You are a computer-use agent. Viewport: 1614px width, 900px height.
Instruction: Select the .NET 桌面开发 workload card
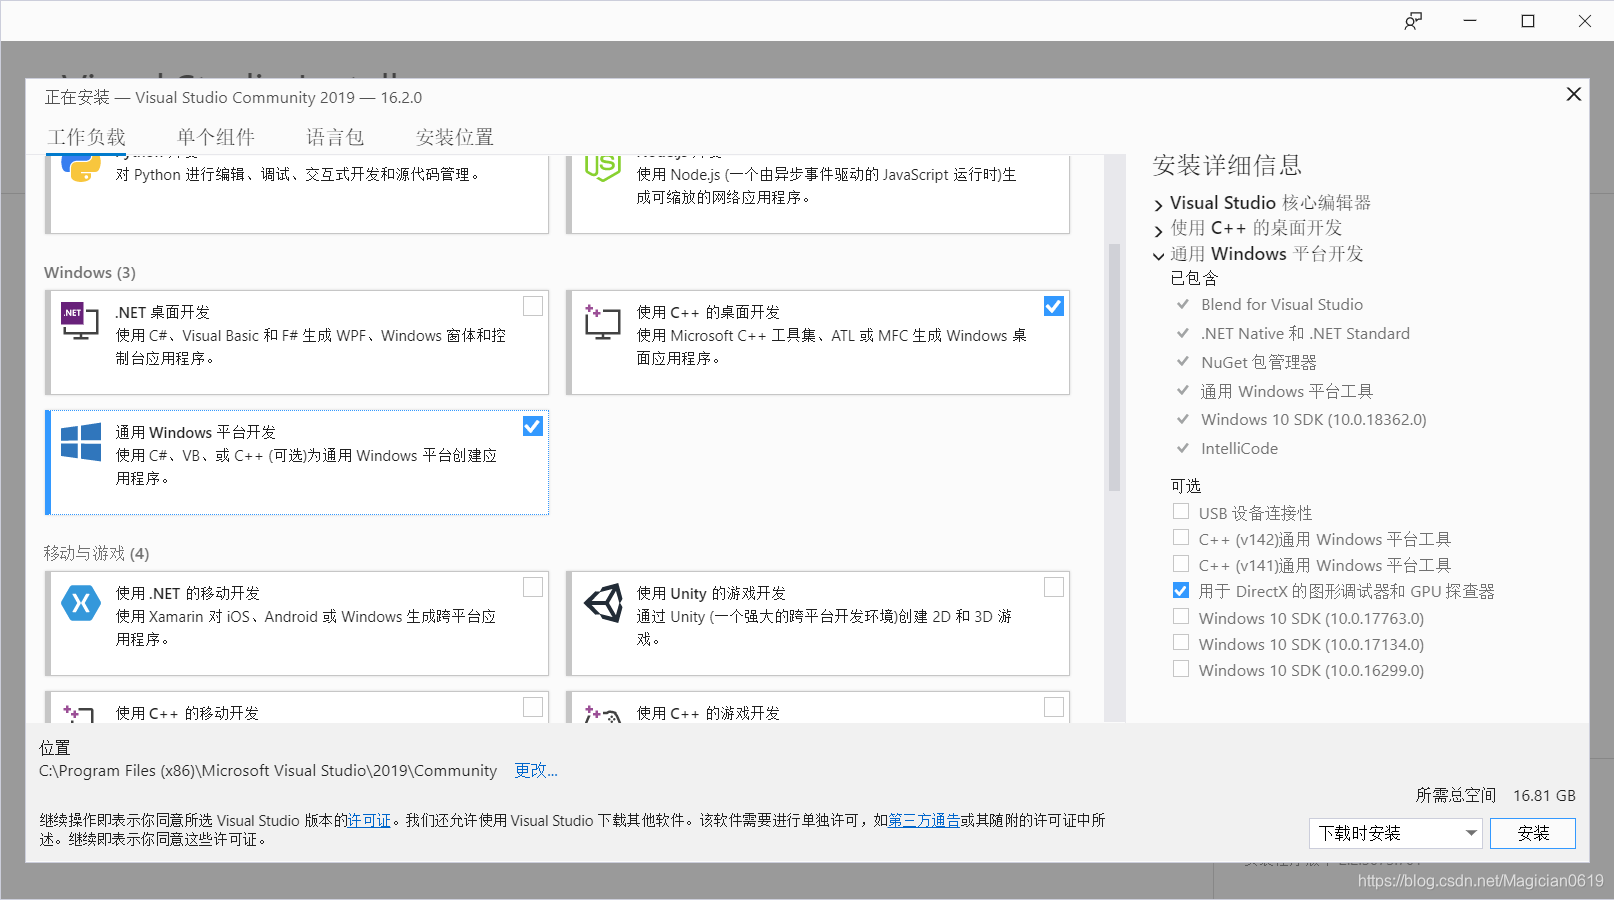(297, 342)
